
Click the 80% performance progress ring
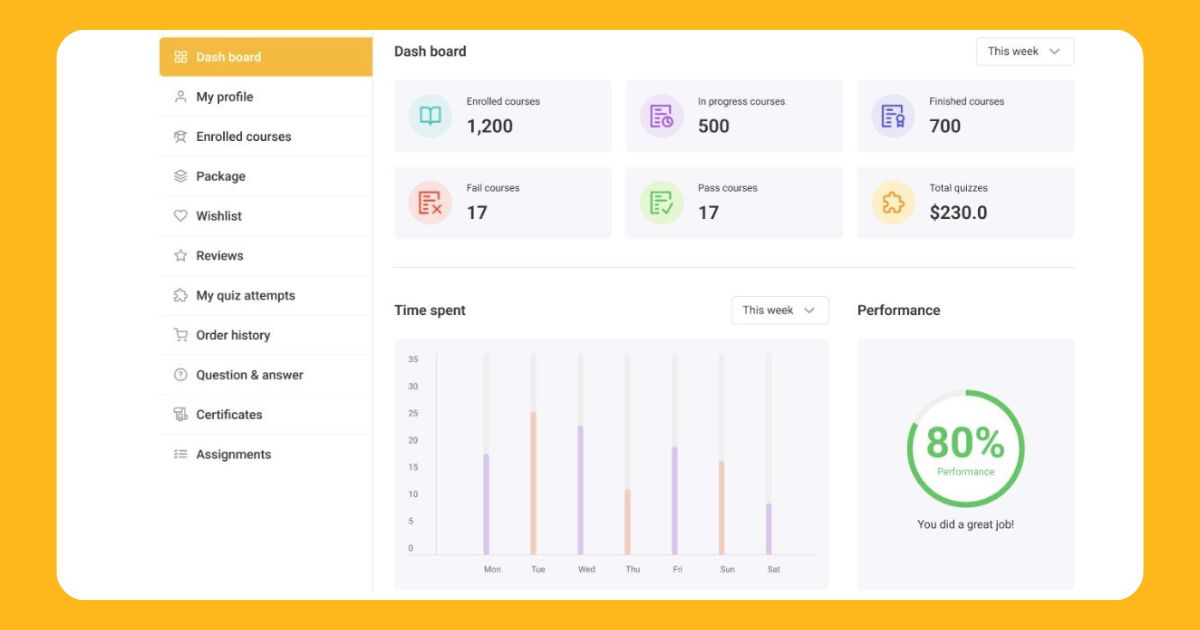965,448
